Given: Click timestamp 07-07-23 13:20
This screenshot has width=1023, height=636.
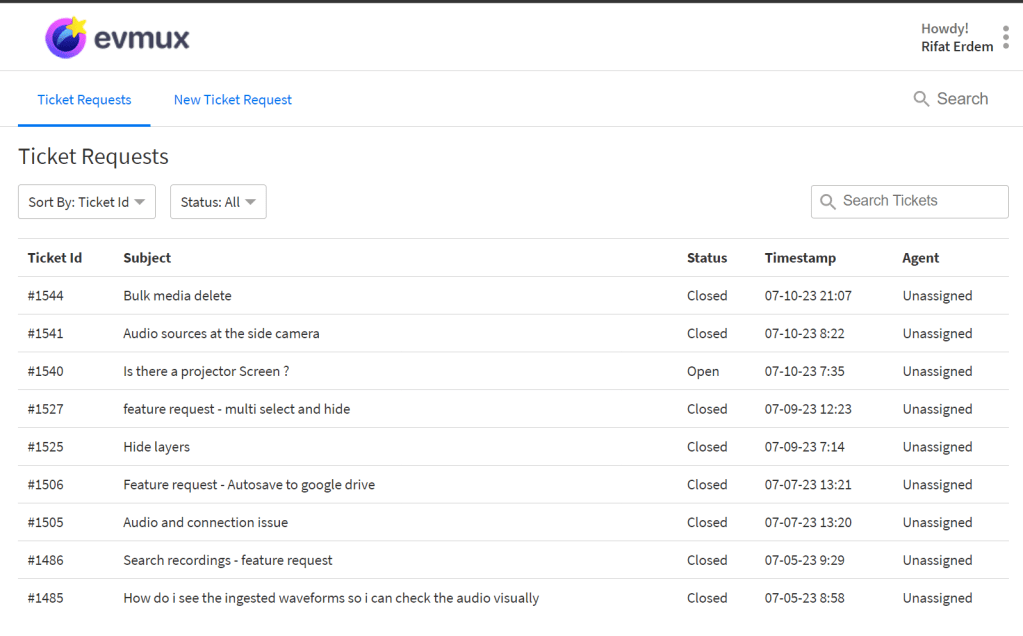Looking at the screenshot, I should click(808, 522).
